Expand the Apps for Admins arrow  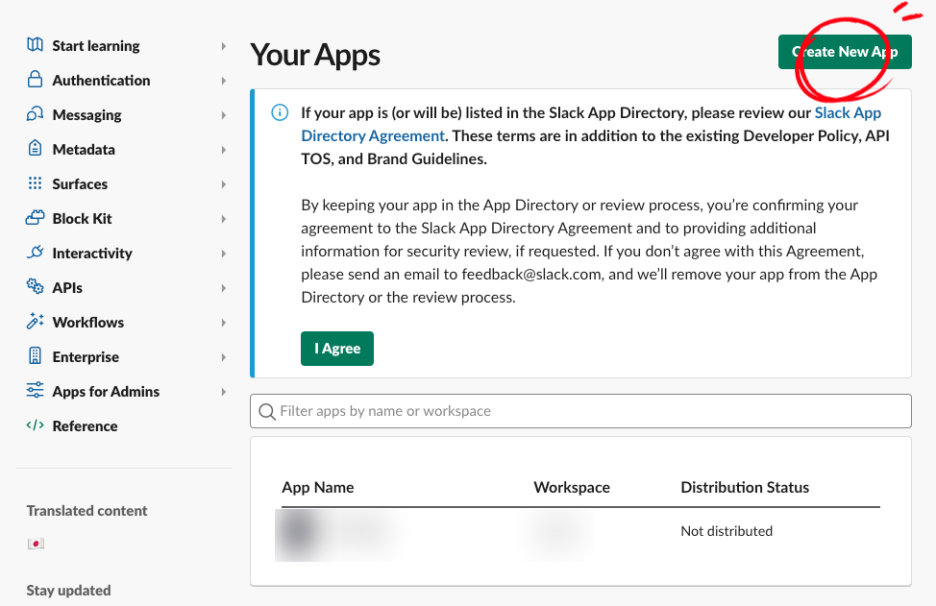pyautogui.click(x=223, y=392)
